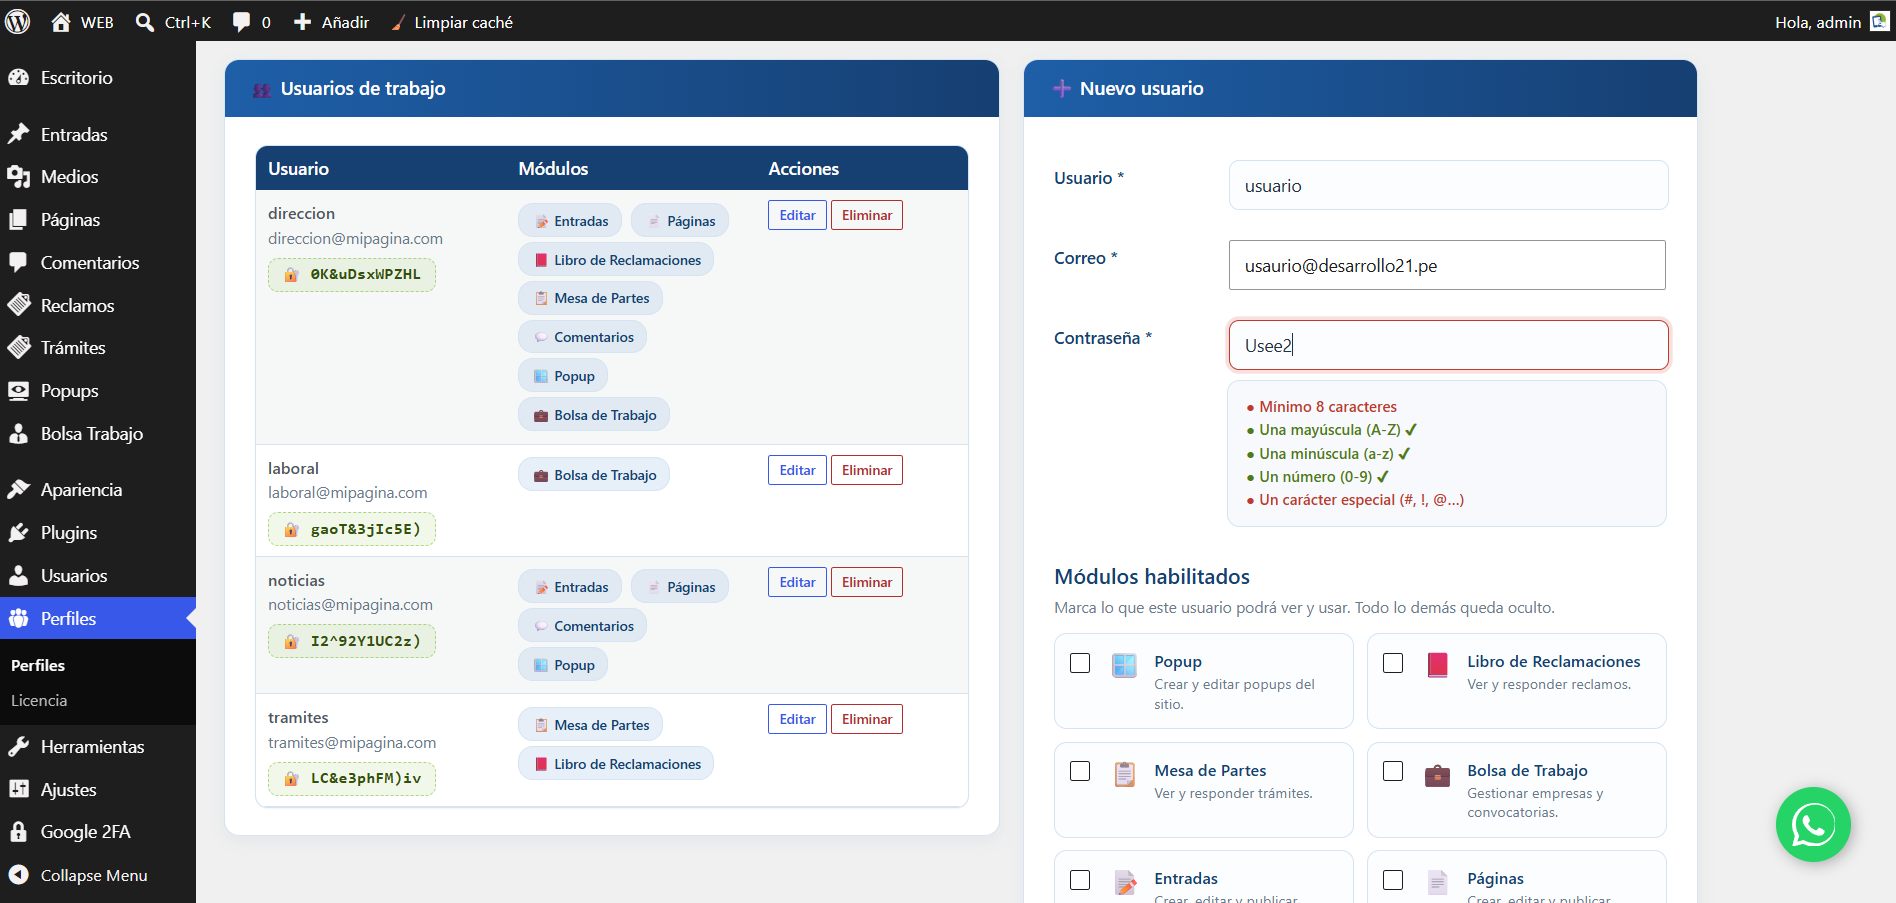Click the Usuarios sidebar icon
Viewport: 1896px width, 903px height.
click(x=19, y=576)
